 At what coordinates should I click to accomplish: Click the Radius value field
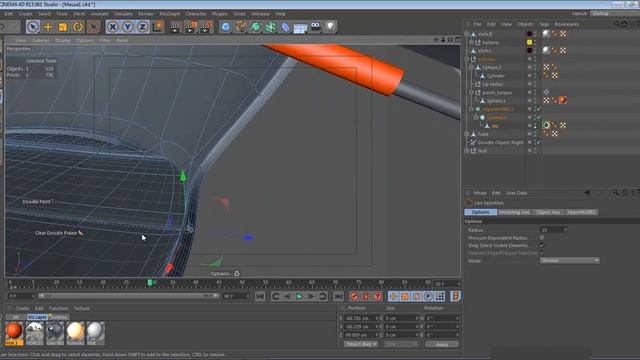pyautogui.click(x=553, y=230)
